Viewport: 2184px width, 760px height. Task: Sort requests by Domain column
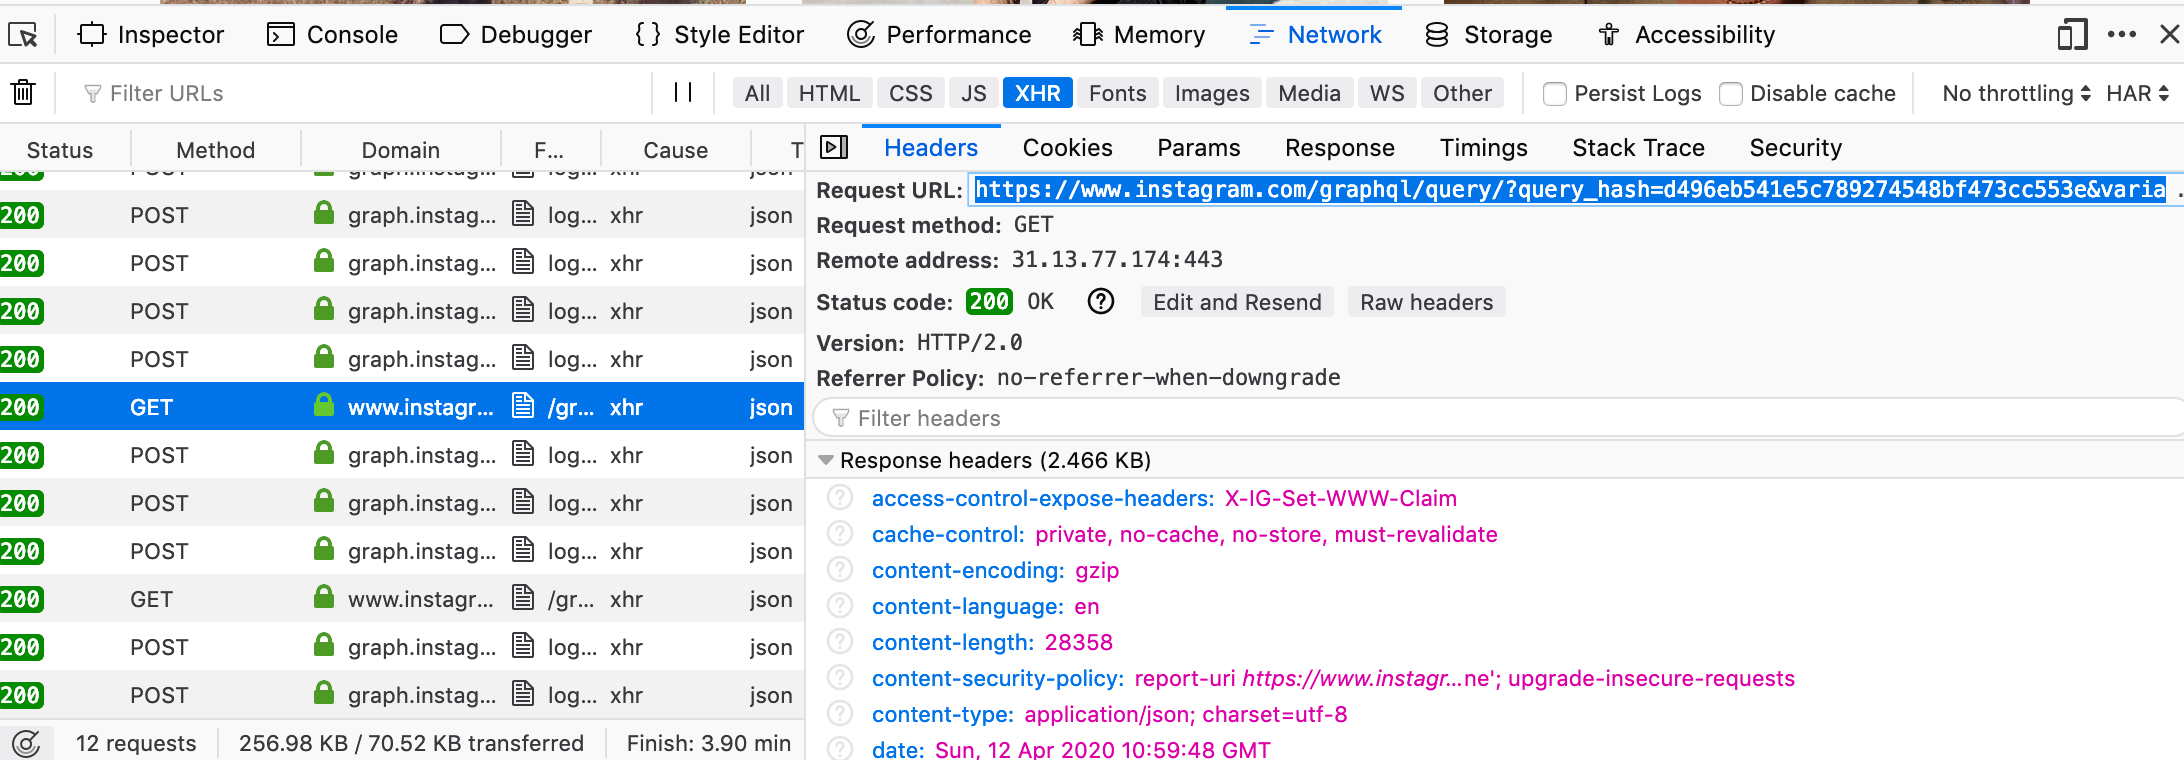coord(400,150)
